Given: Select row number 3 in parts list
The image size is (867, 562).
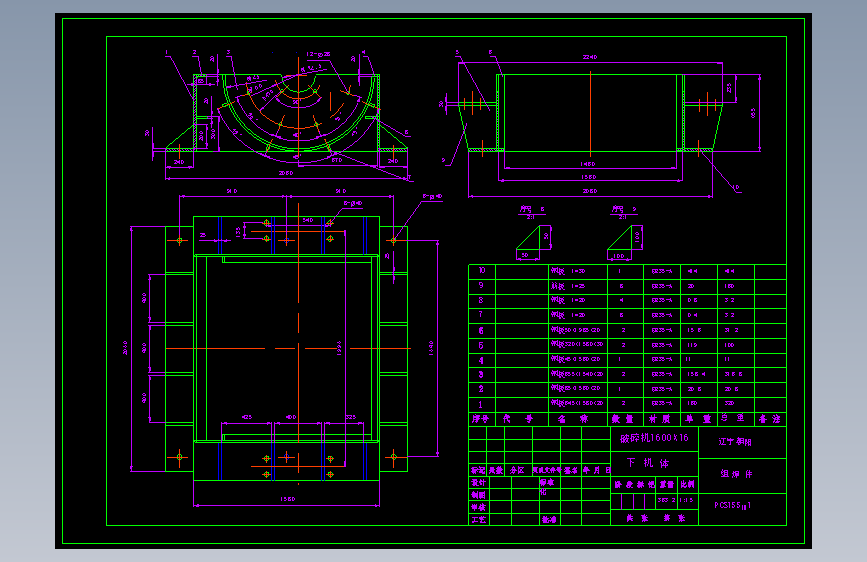Looking at the screenshot, I should pos(481,374).
